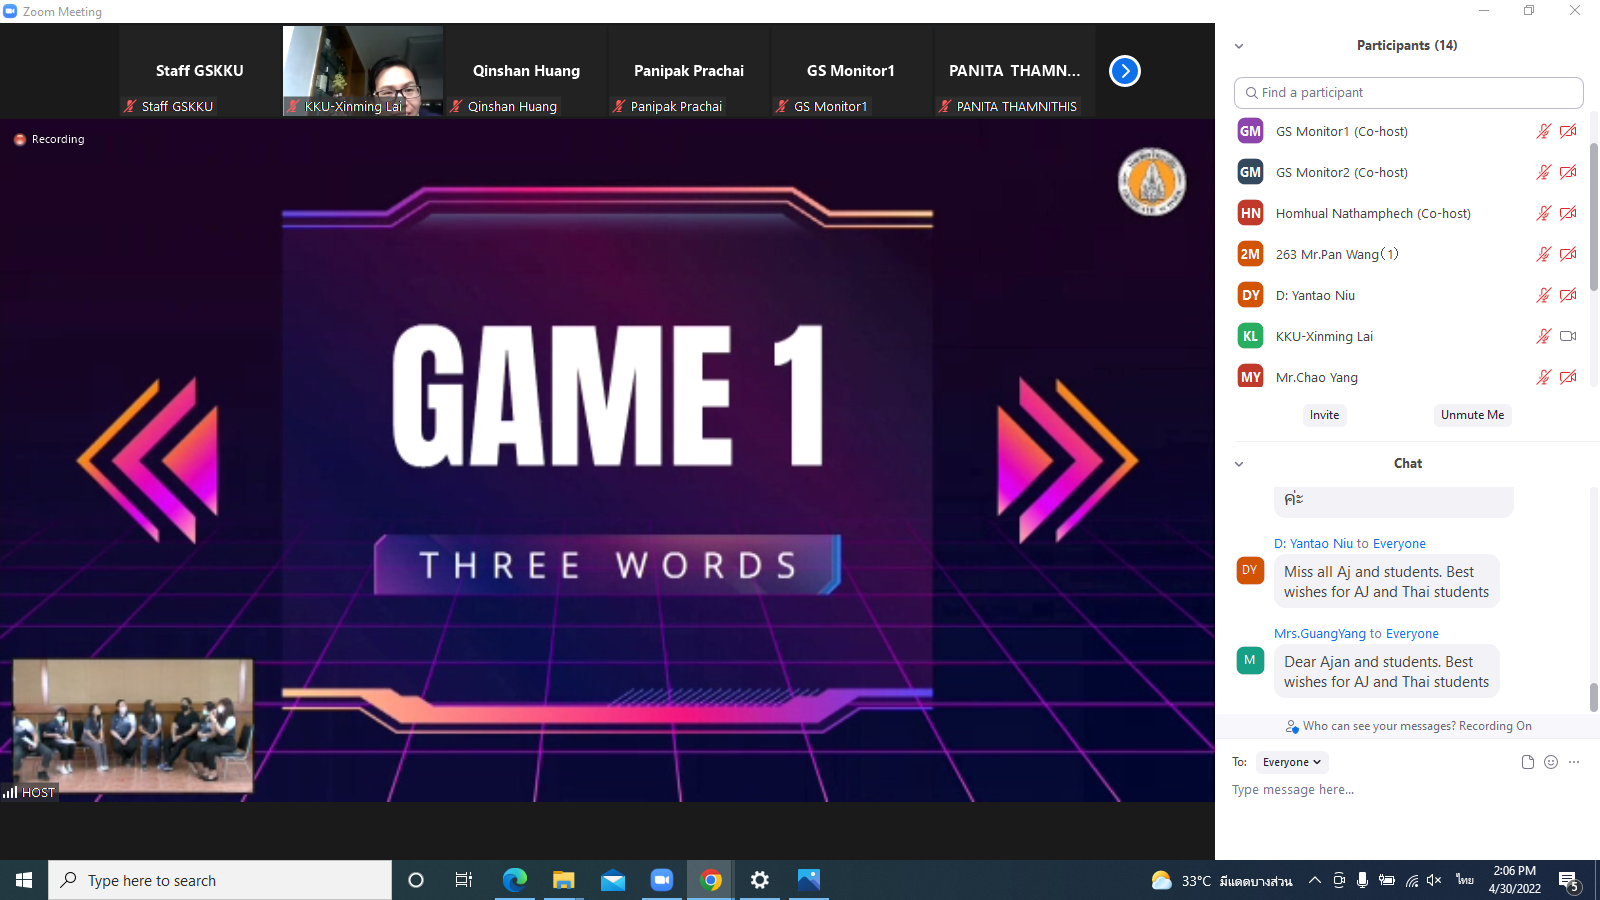The height and width of the screenshot is (900, 1600).
Task: Click the Thai language input indicator
Action: click(x=1465, y=880)
